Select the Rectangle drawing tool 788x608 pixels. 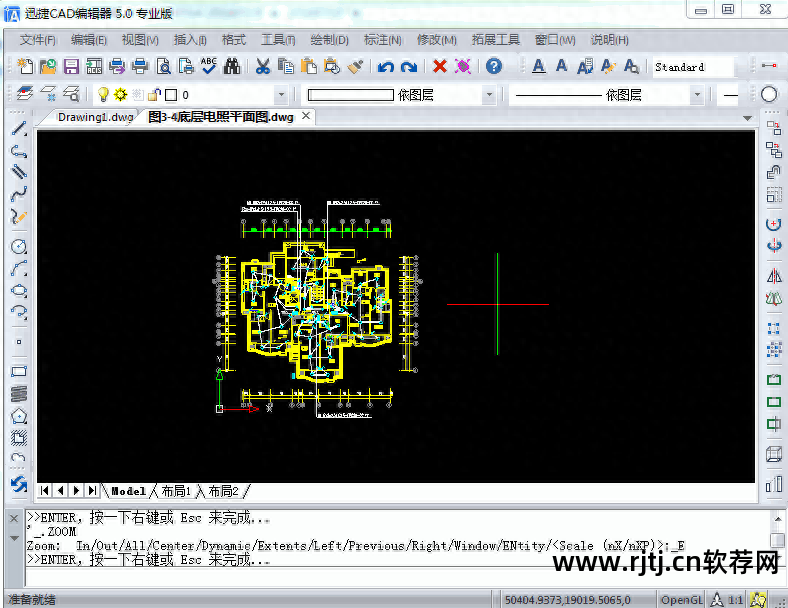[x=19, y=371]
